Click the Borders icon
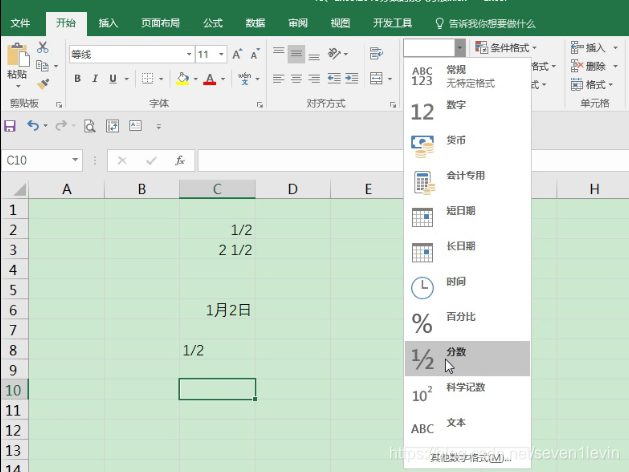The image size is (629, 472). pos(147,79)
